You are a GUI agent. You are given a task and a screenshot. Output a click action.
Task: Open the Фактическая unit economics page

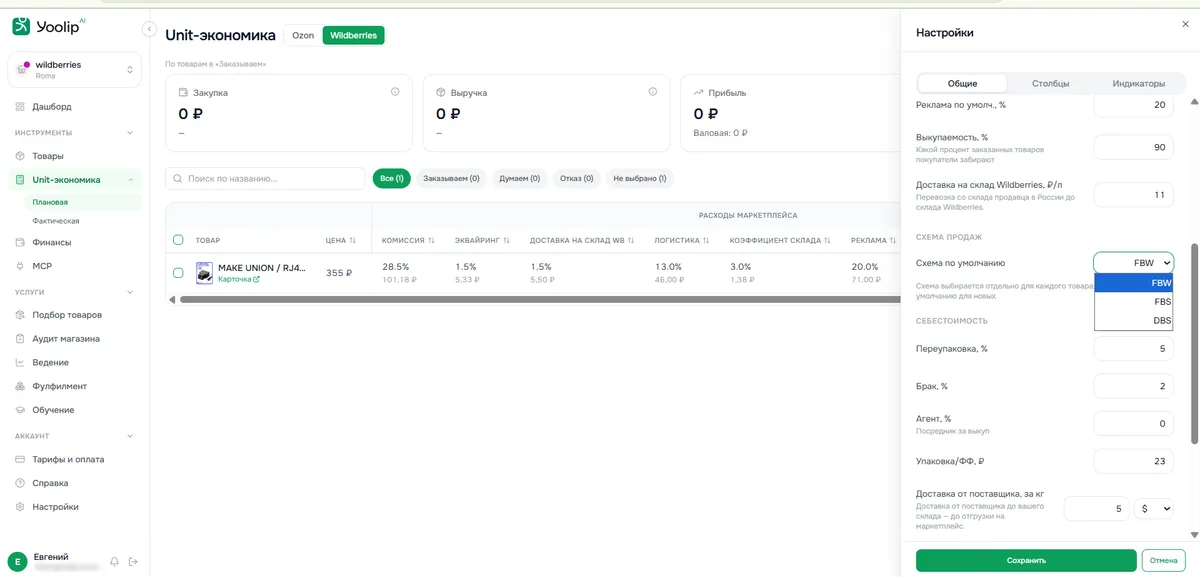pos(56,221)
